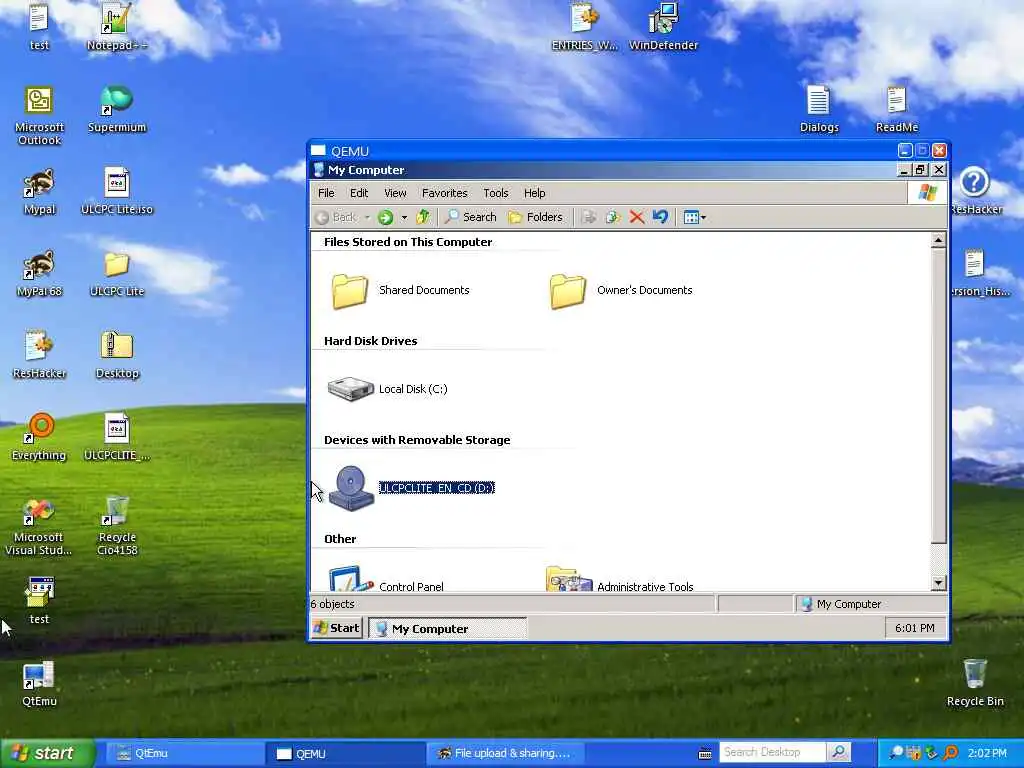The width and height of the screenshot is (1024, 768).
Task: Select Local Disk (C:) drive
Action: click(388, 389)
